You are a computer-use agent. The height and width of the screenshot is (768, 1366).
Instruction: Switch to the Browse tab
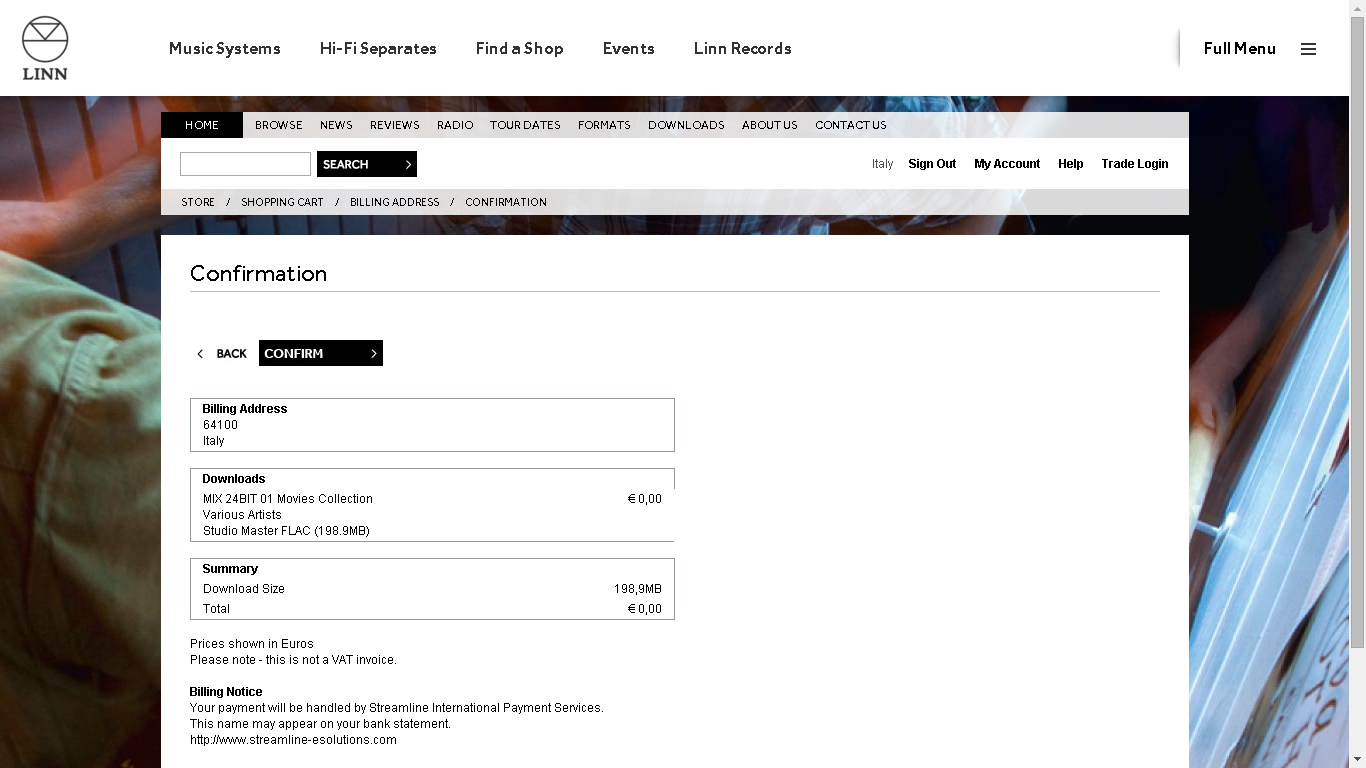pyautogui.click(x=278, y=125)
